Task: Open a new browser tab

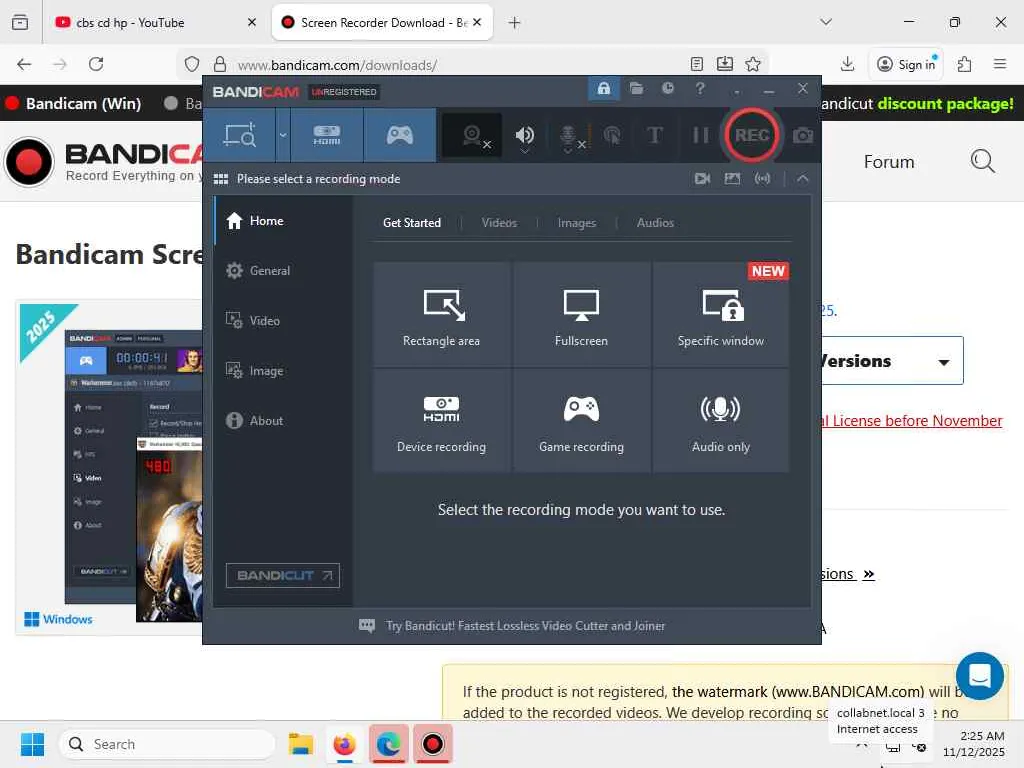Action: pos(515,23)
